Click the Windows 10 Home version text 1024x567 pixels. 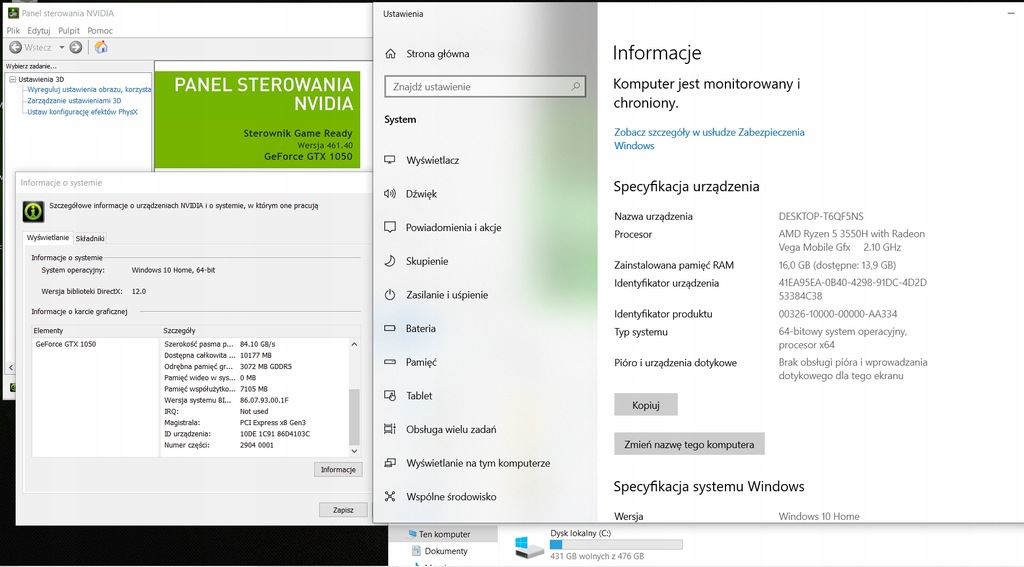tap(819, 516)
